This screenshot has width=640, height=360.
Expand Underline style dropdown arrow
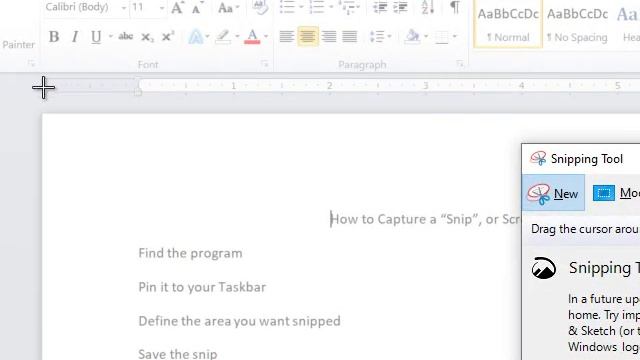tap(111, 37)
